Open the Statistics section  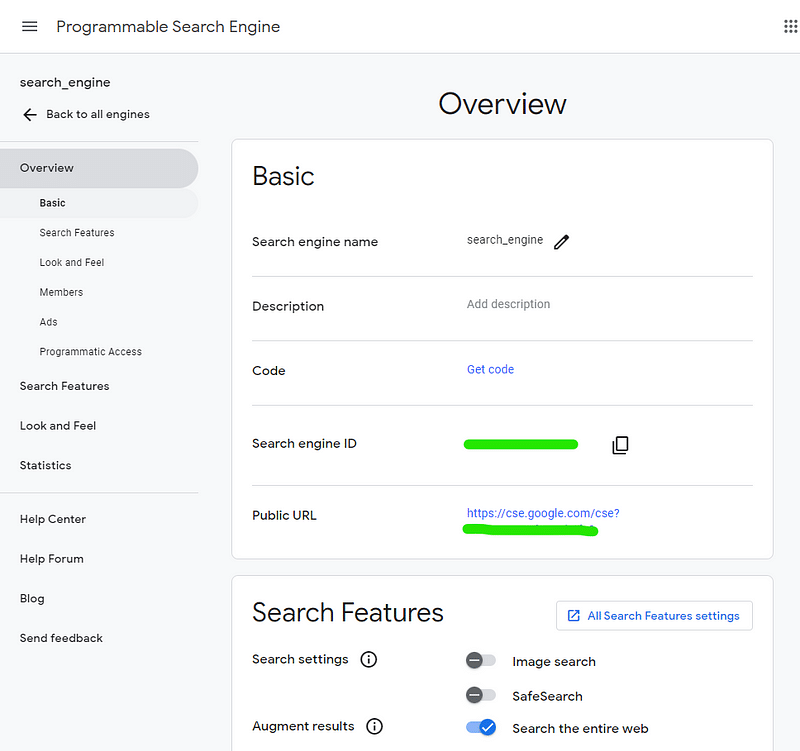tap(46, 465)
